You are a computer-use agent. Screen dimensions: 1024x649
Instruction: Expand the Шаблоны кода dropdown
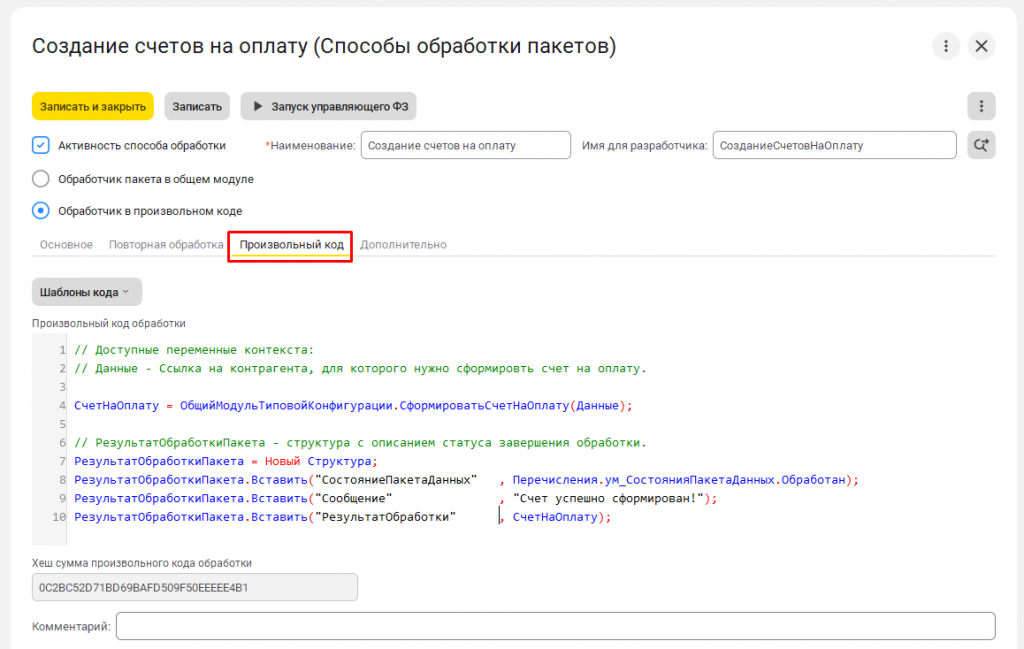87,292
